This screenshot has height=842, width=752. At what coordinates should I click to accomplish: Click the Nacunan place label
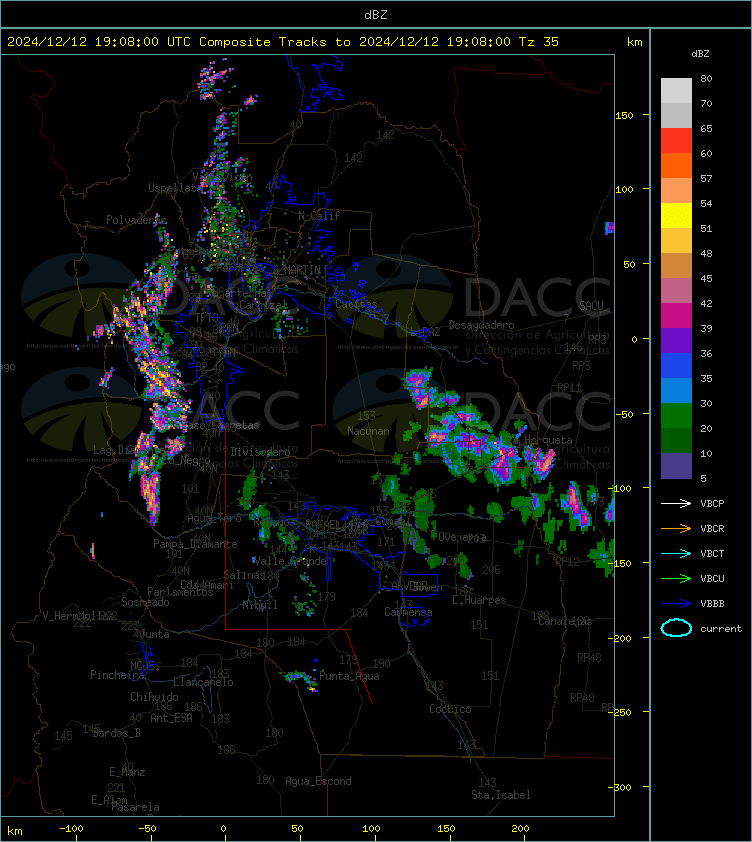(368, 431)
